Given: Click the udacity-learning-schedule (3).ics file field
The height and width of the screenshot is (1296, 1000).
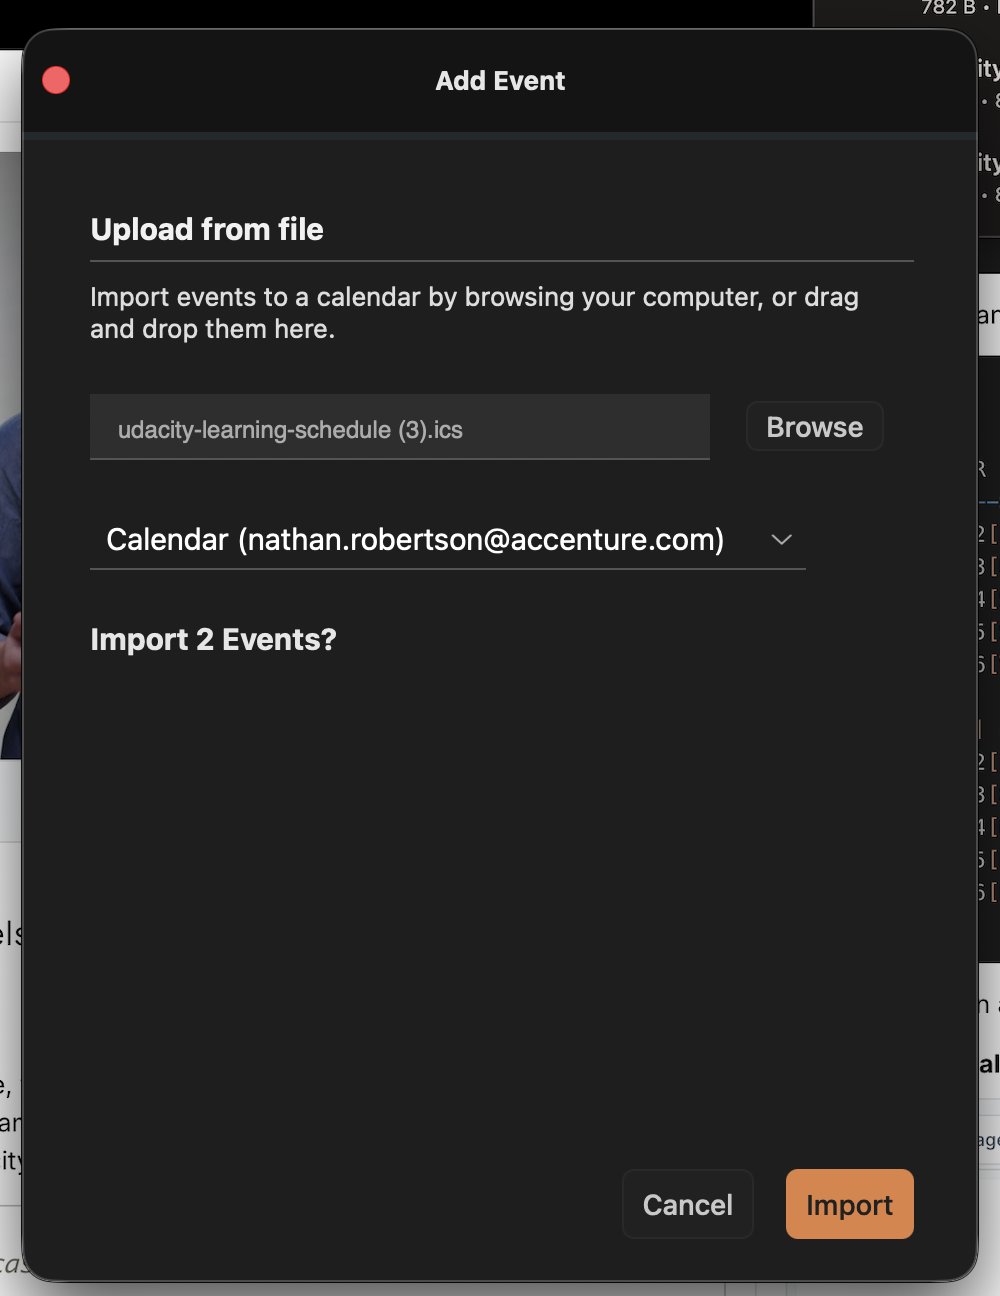Looking at the screenshot, I should pyautogui.click(x=400, y=427).
